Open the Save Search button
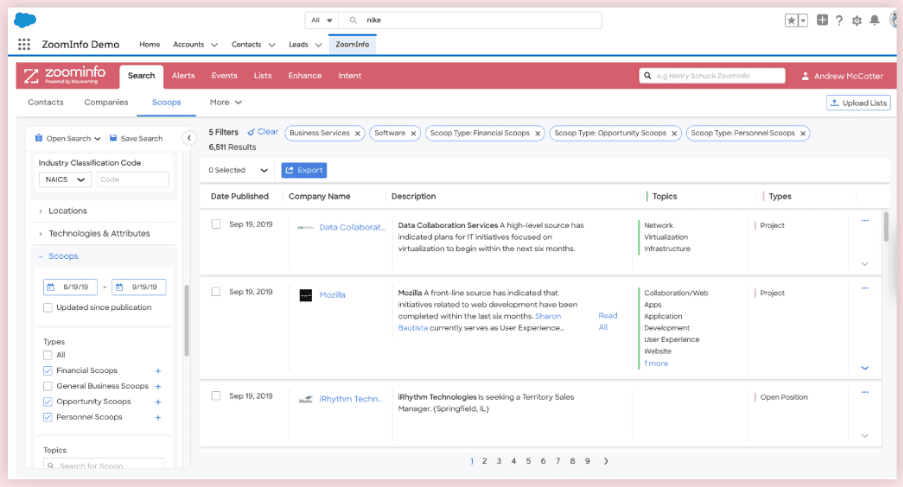The width and height of the screenshot is (903, 487). (x=136, y=139)
